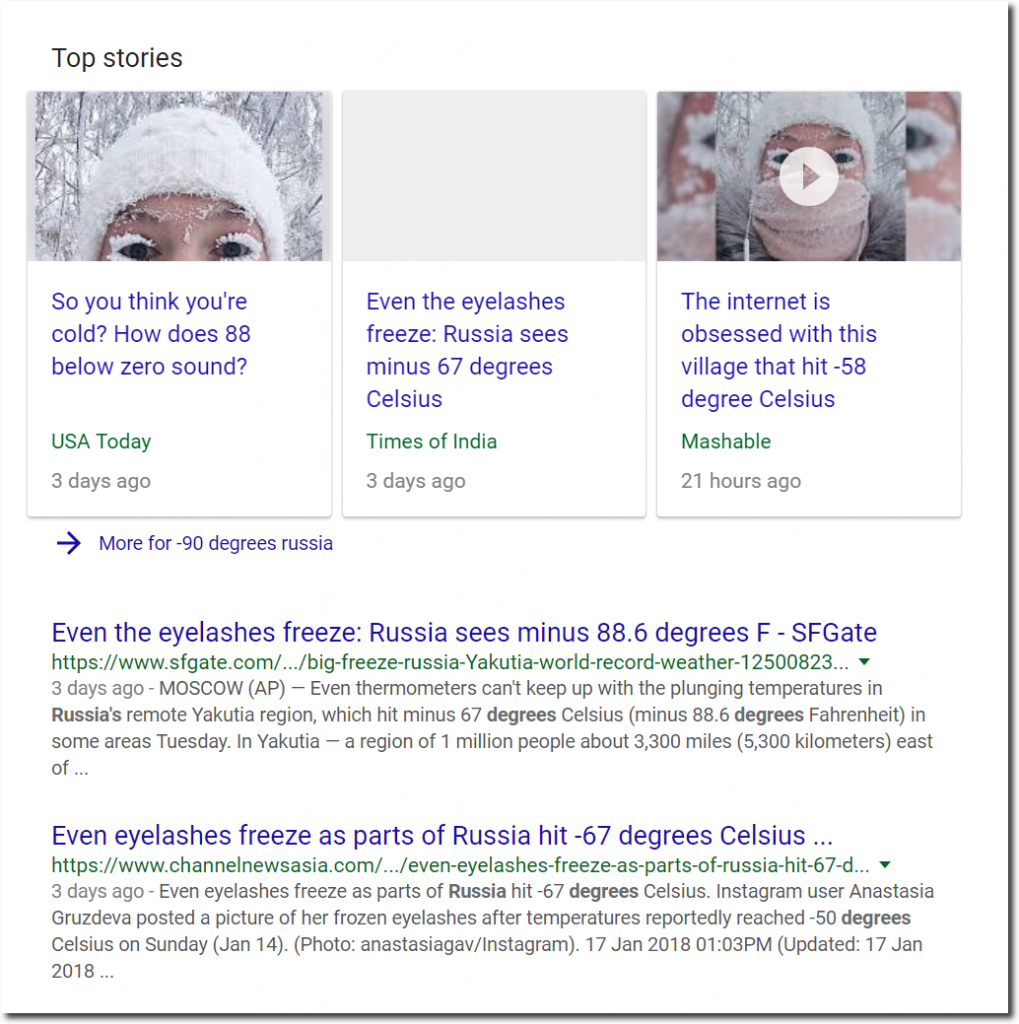Expand dropdown arrow next to channelnewsasia.com URL
The height and width of the screenshot is (1024, 1019).
point(885,865)
